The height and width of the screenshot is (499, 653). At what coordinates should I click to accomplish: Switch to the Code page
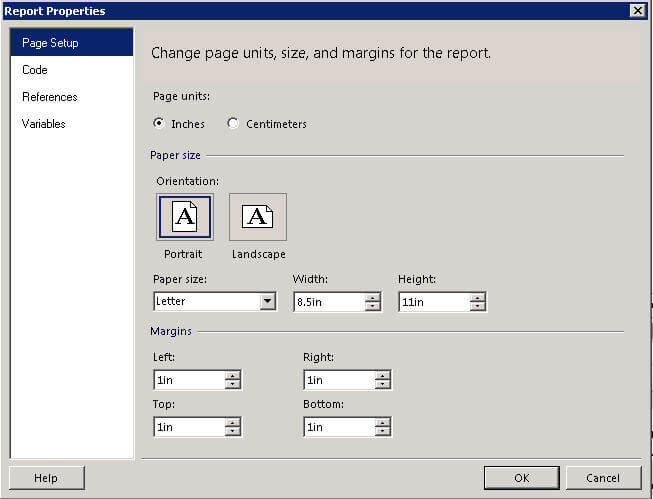pyautogui.click(x=35, y=70)
